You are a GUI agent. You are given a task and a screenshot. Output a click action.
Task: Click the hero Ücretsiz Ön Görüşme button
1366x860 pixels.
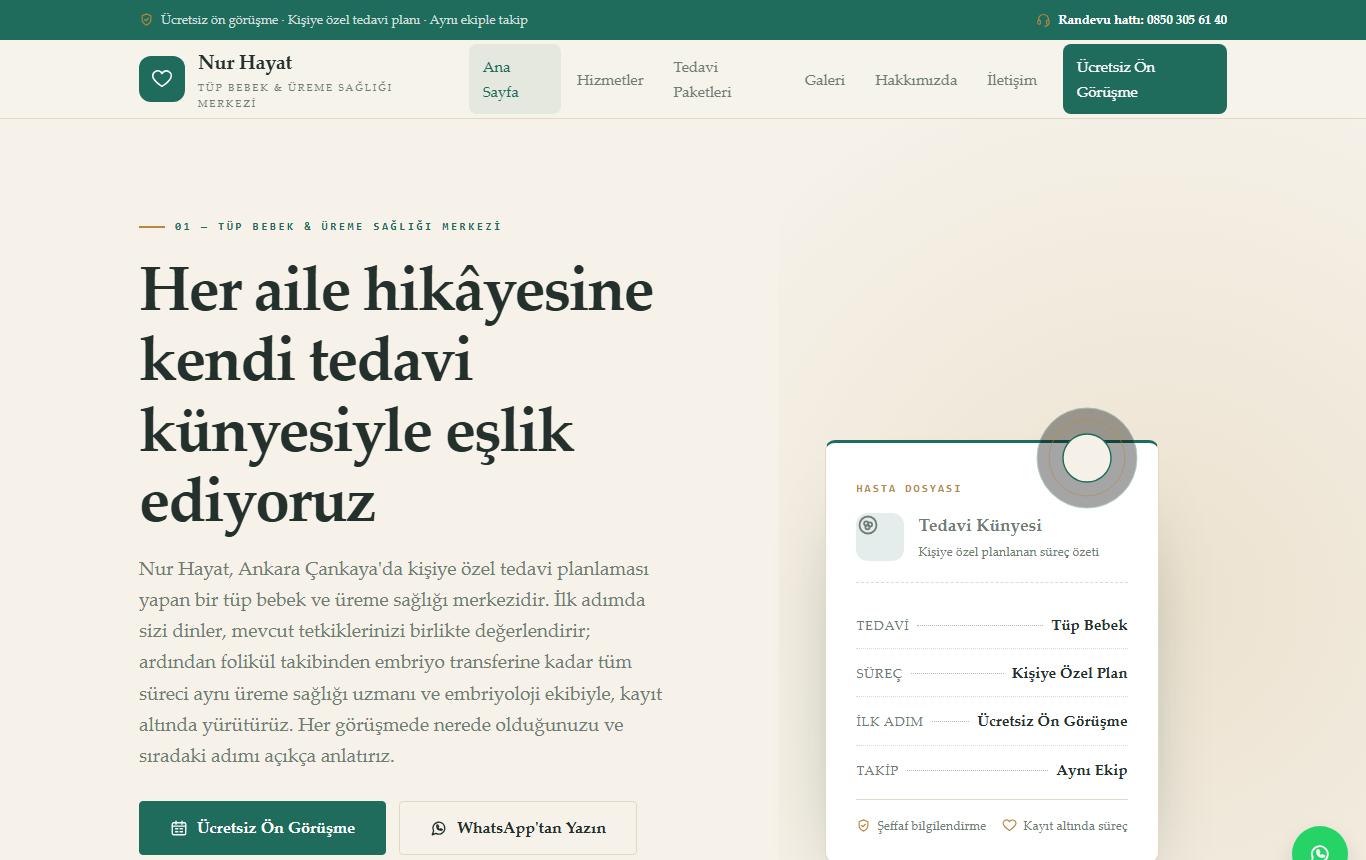pyautogui.click(x=262, y=828)
